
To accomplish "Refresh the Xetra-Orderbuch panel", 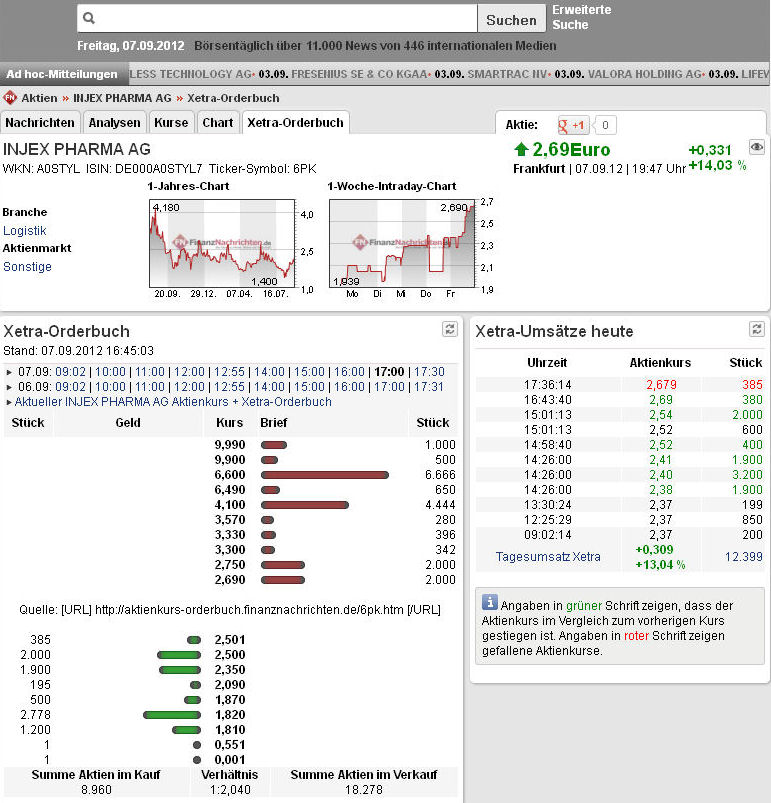I will pos(449,329).
